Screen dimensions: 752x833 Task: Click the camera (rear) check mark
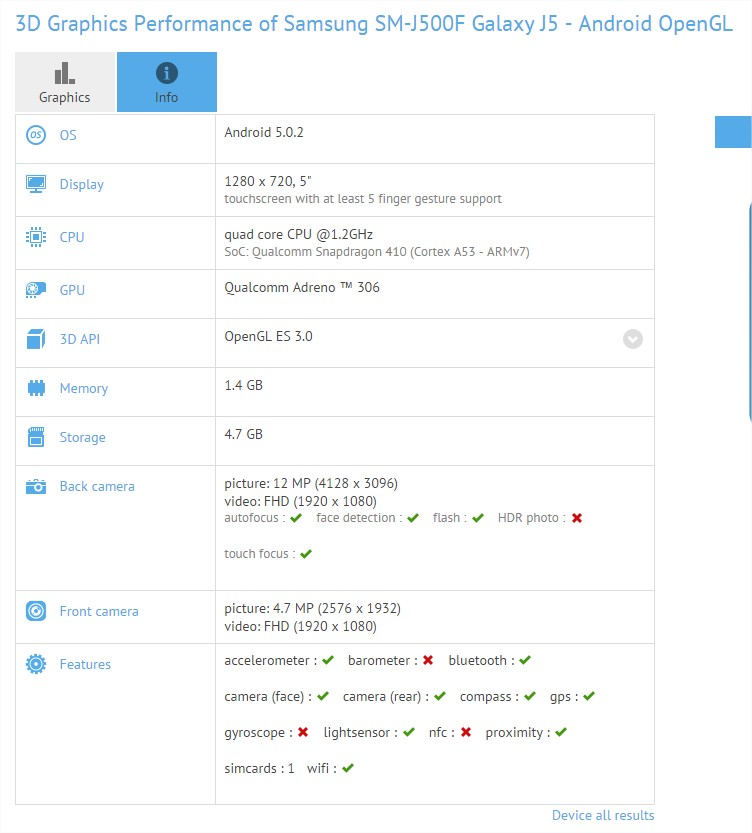pos(440,696)
